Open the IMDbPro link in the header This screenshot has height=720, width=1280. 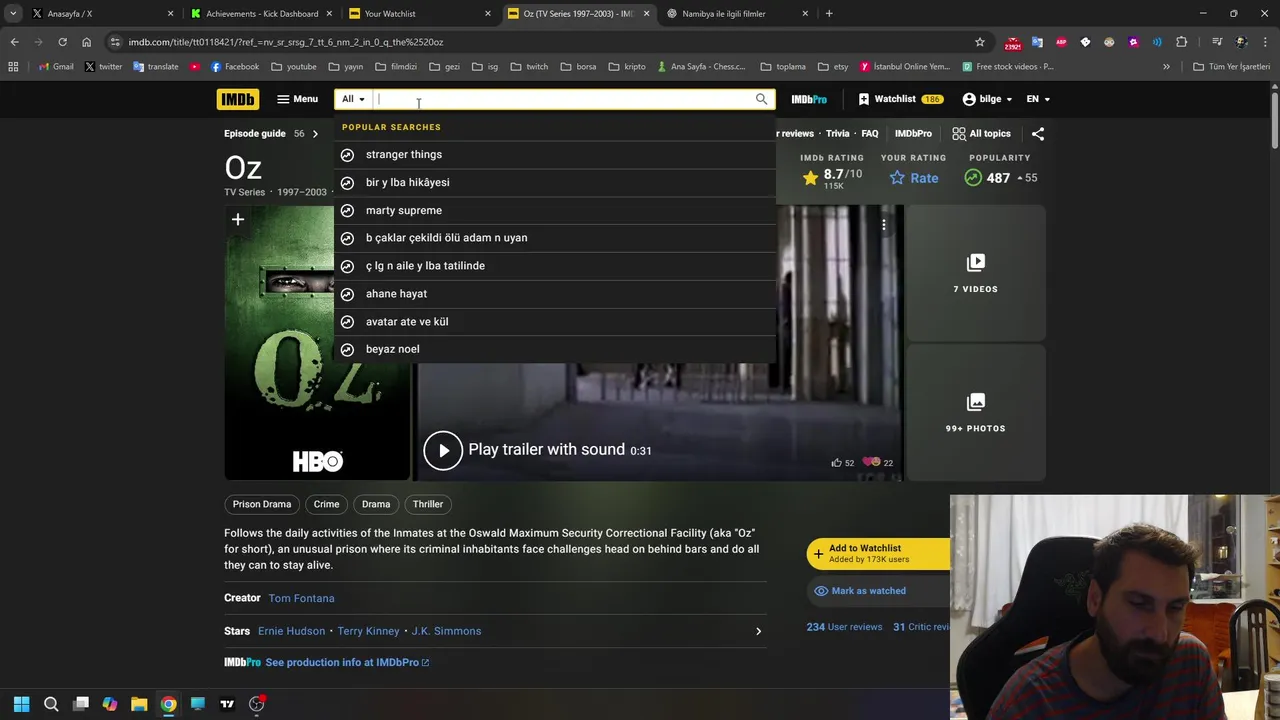(x=808, y=99)
